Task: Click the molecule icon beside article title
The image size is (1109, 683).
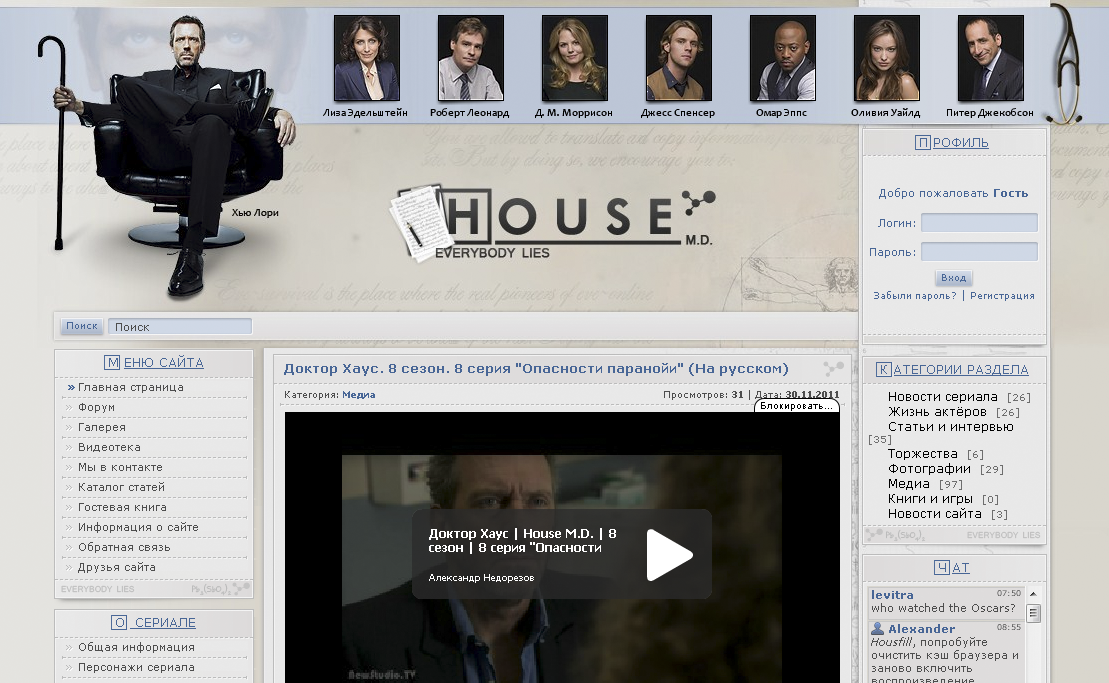Action: tap(833, 368)
